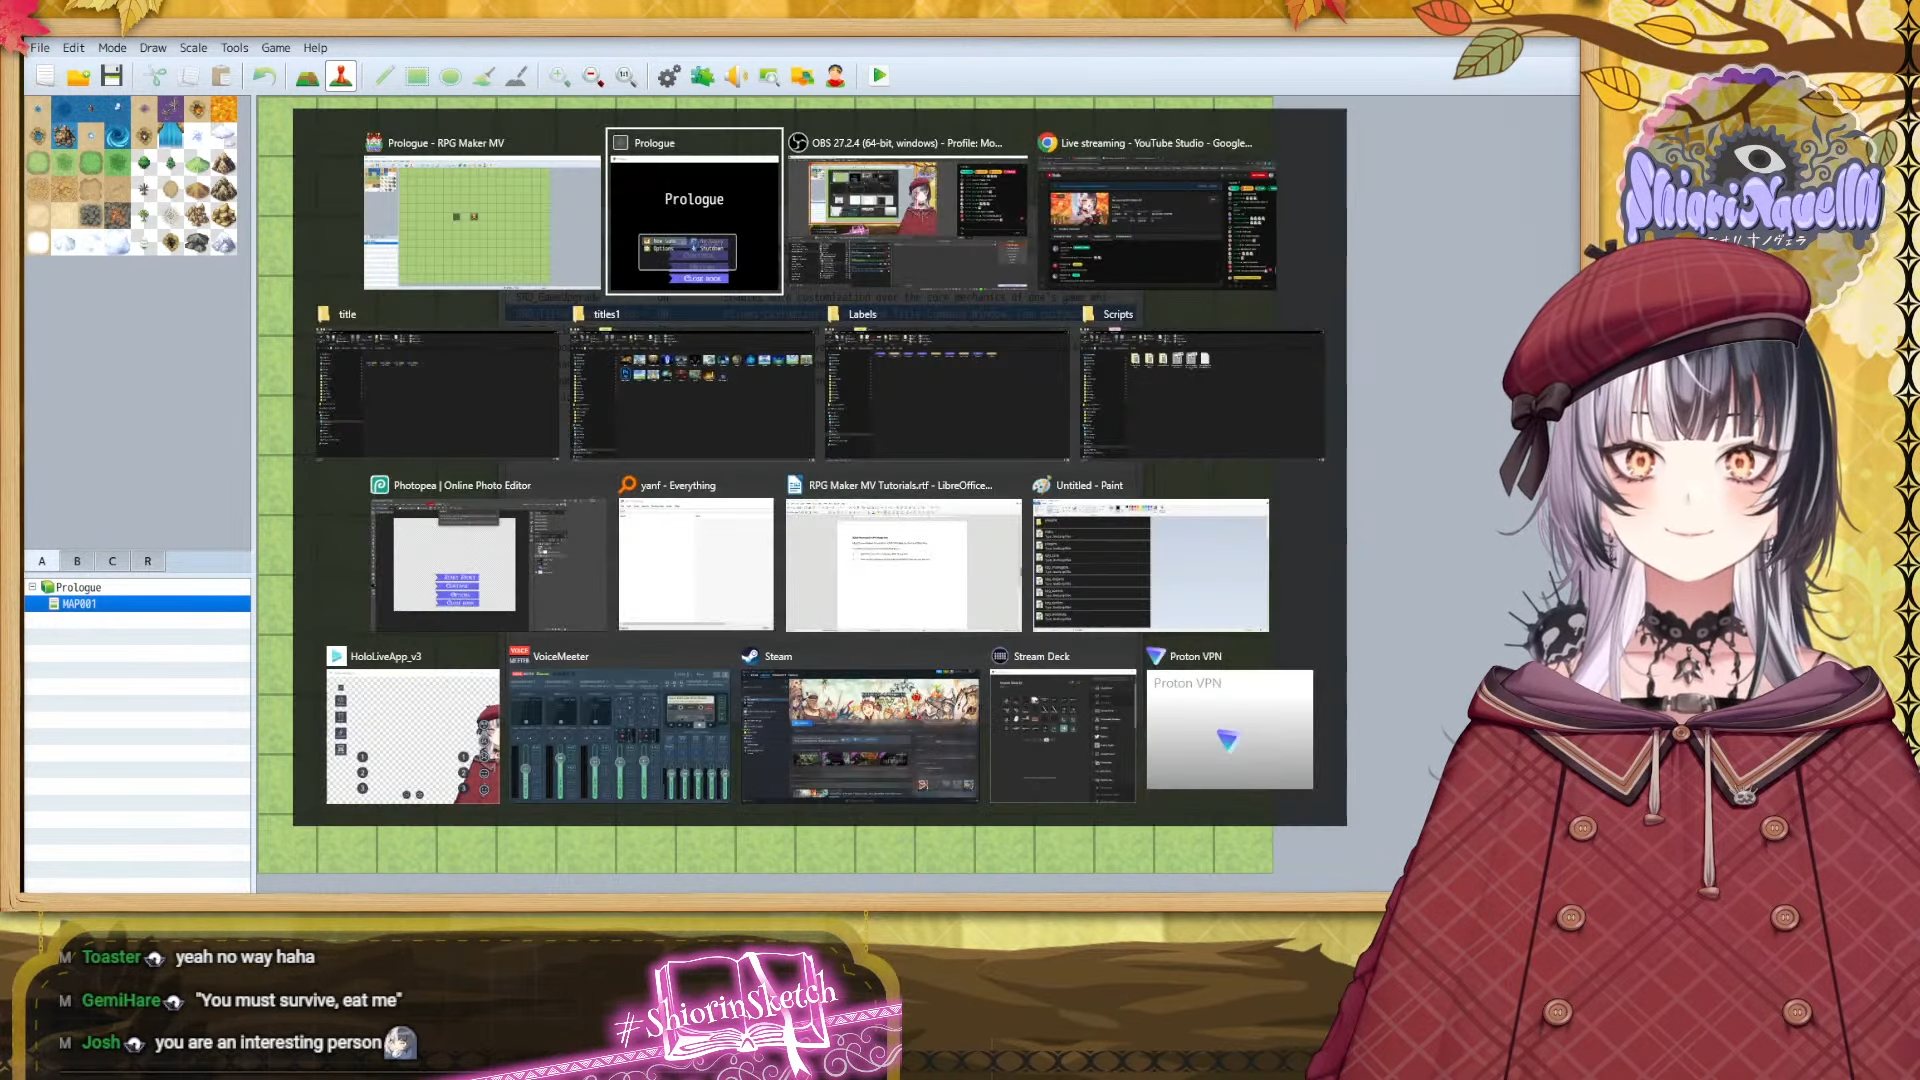This screenshot has height=1080, width=1920.
Task: Zoom out of the map
Action: tap(593, 76)
